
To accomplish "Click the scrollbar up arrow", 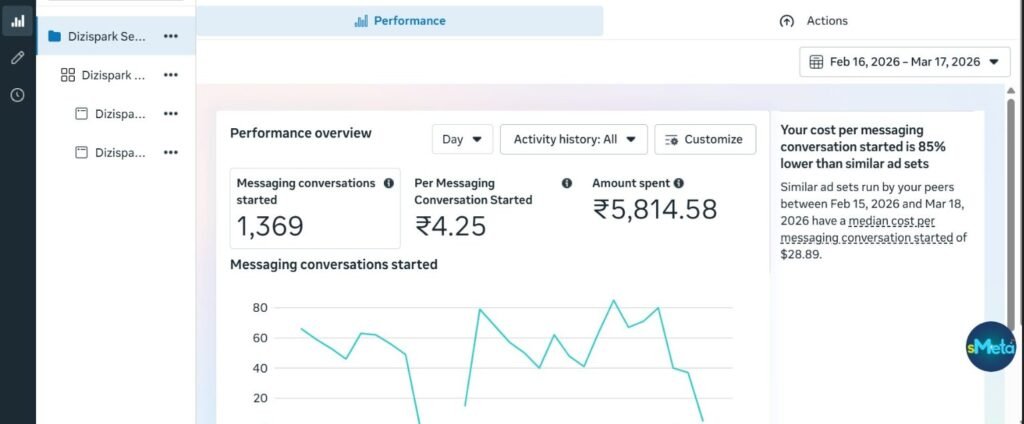I will (1011, 90).
